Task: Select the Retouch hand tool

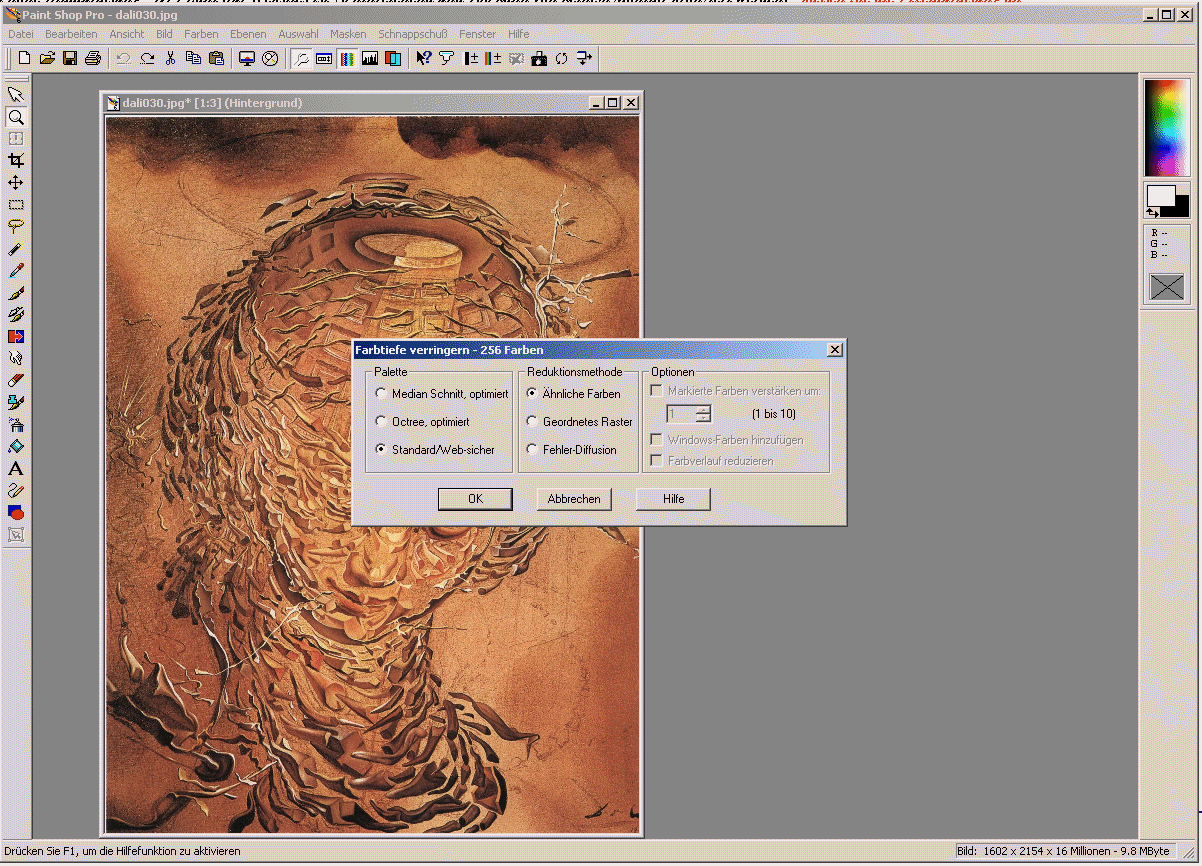Action: tap(16, 359)
